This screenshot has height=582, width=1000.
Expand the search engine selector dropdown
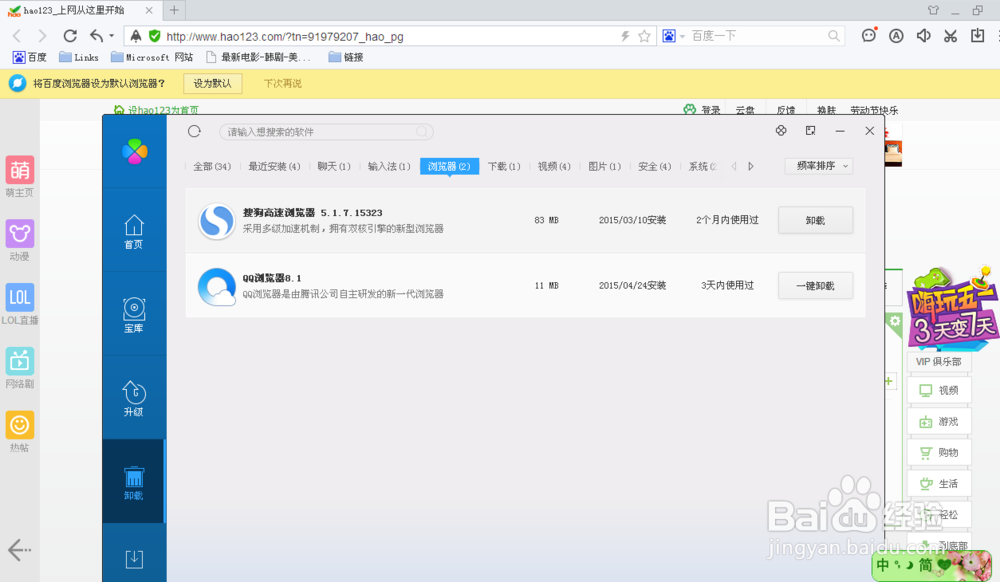coord(682,36)
